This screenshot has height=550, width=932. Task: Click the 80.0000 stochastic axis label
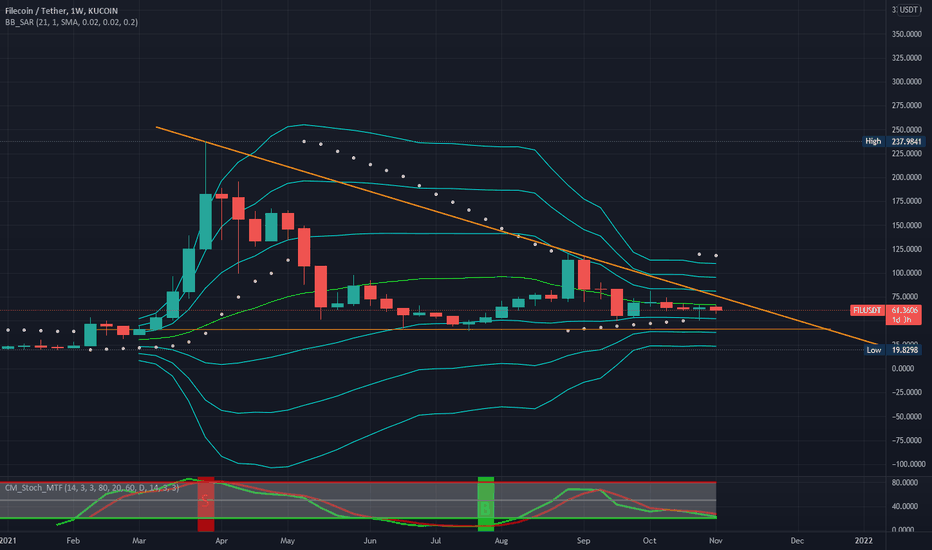[906, 482]
